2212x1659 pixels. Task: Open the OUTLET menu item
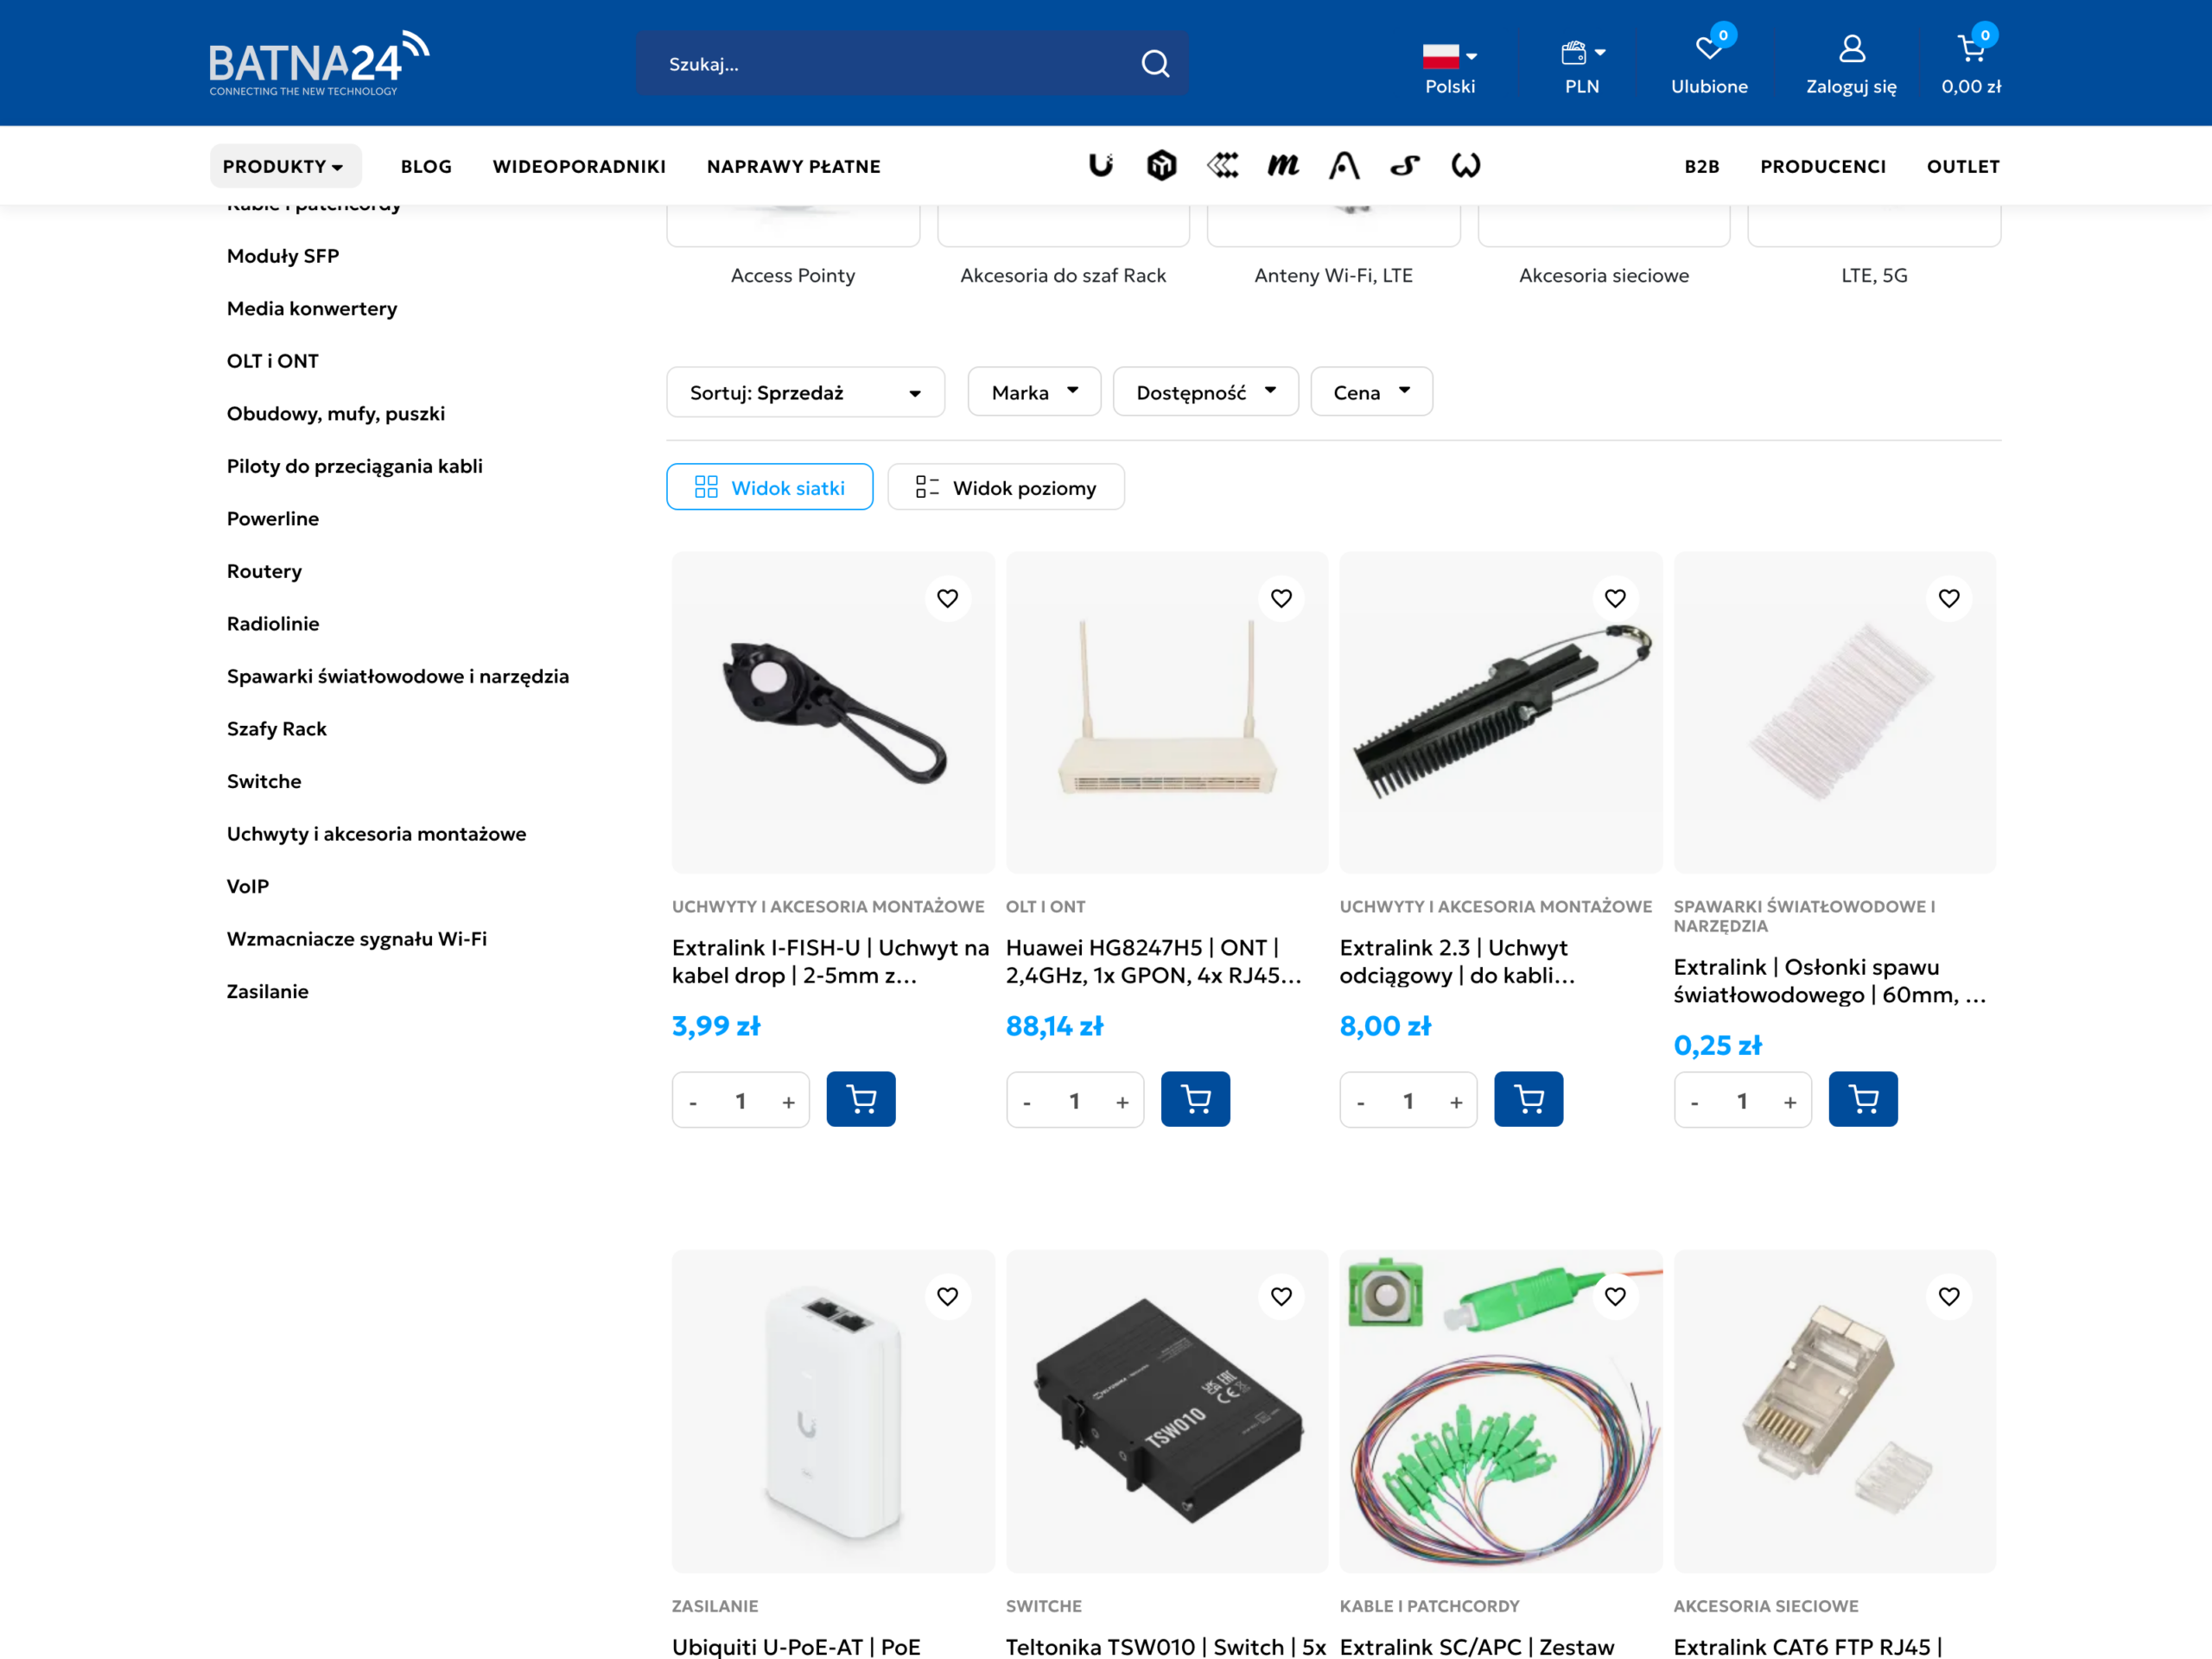1963,166
